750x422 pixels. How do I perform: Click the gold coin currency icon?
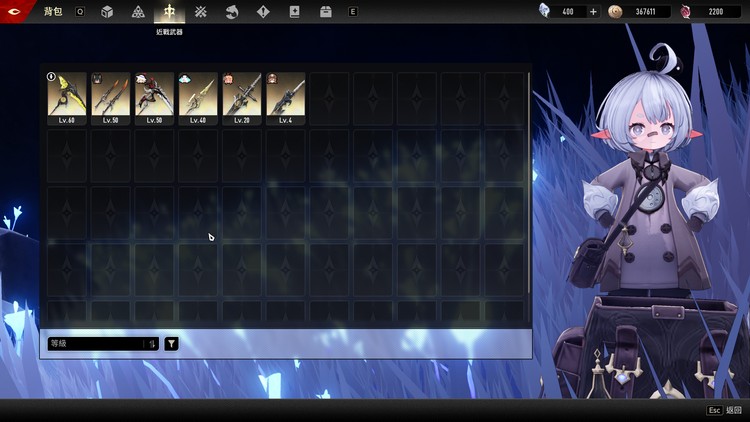[x=615, y=12]
